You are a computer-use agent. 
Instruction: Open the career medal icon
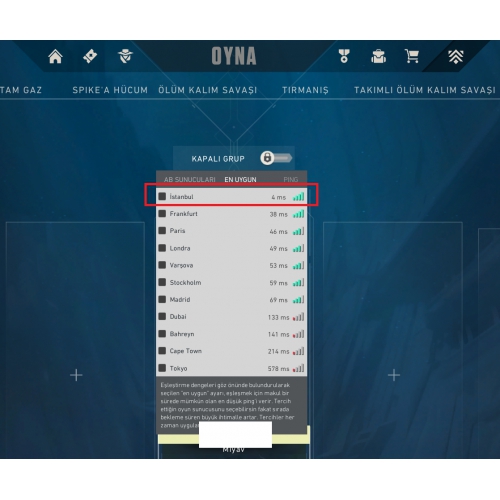(x=344, y=56)
